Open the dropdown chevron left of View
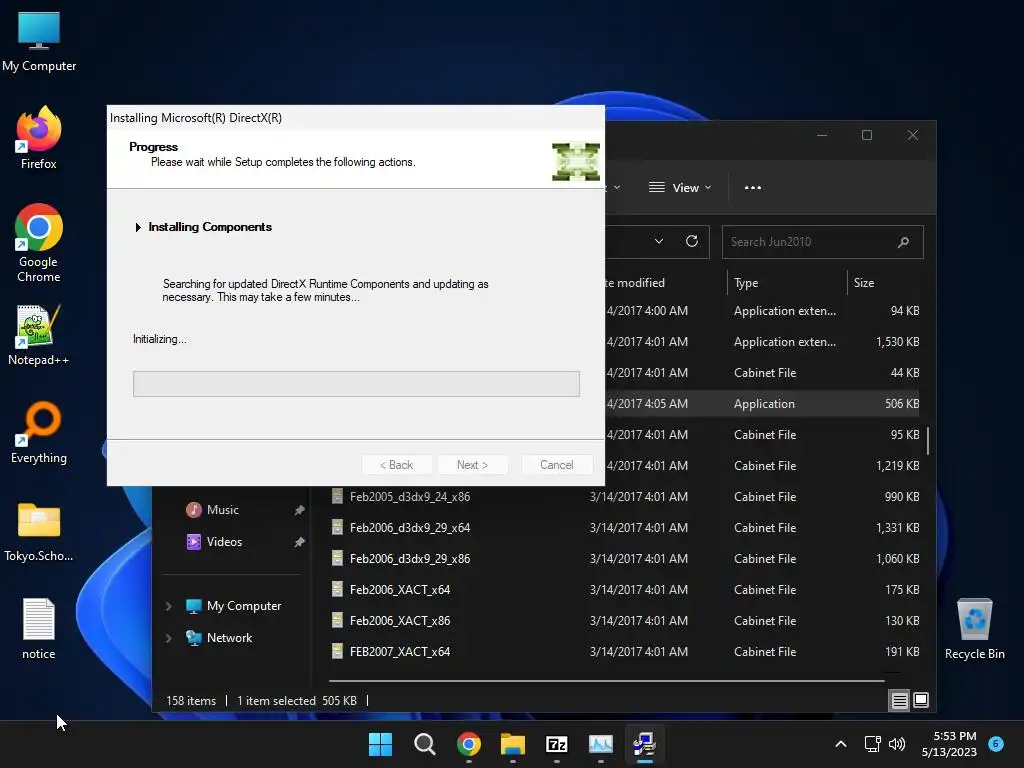 click(616, 187)
